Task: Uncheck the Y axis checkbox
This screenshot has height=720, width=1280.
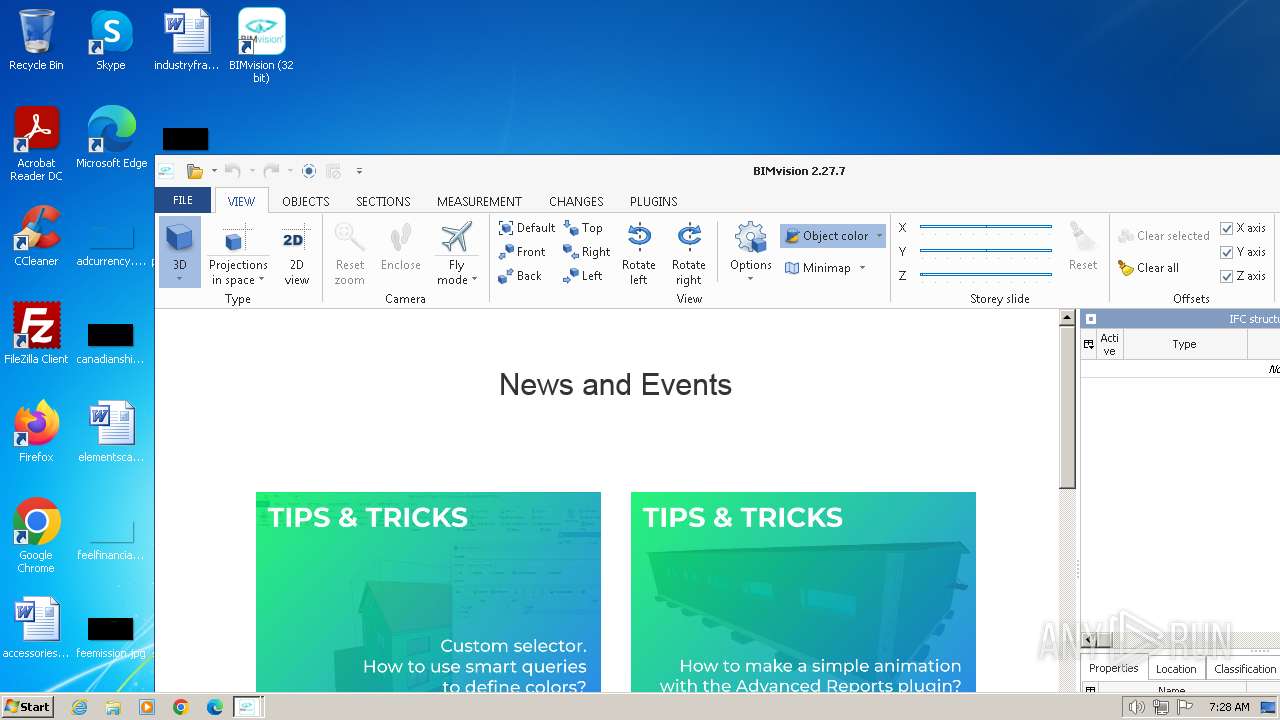Action: pyautogui.click(x=1227, y=252)
